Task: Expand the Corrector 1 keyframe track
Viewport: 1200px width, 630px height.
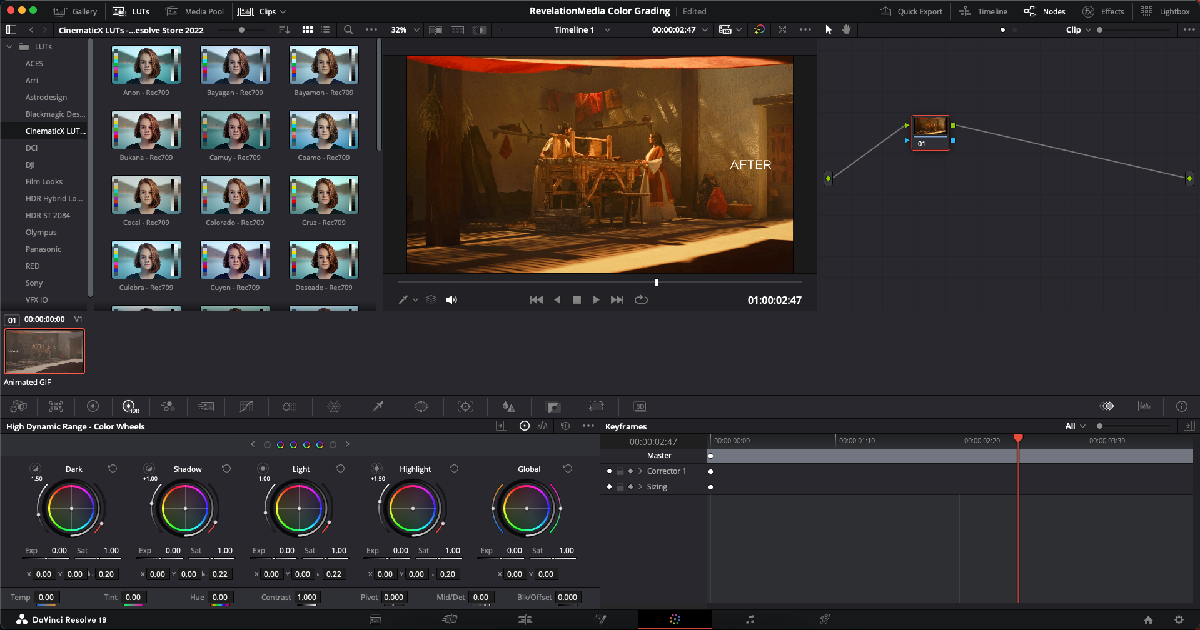Action: tap(640, 471)
